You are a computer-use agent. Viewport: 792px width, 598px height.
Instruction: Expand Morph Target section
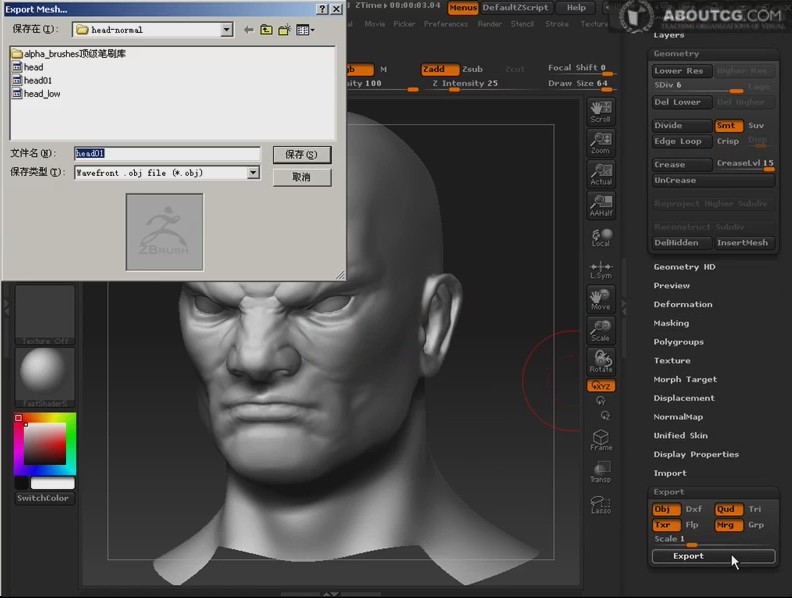tap(685, 379)
